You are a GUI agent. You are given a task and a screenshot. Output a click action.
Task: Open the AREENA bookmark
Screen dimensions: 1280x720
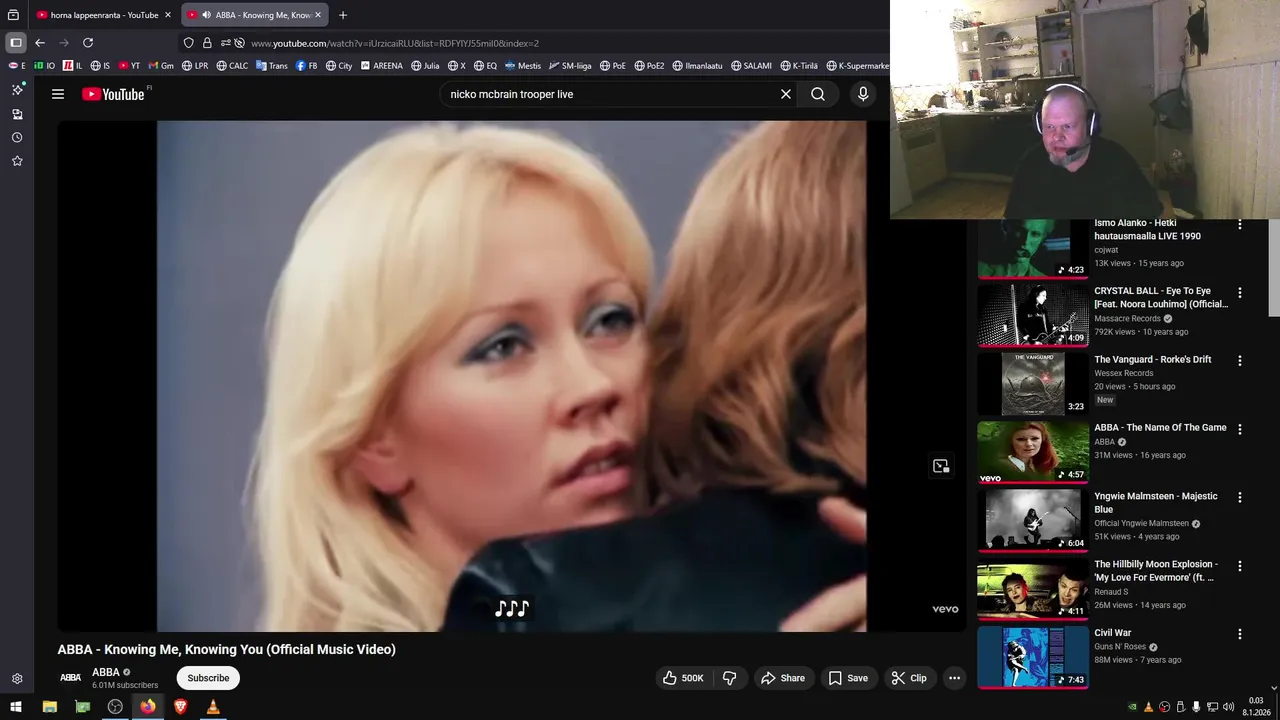point(381,66)
